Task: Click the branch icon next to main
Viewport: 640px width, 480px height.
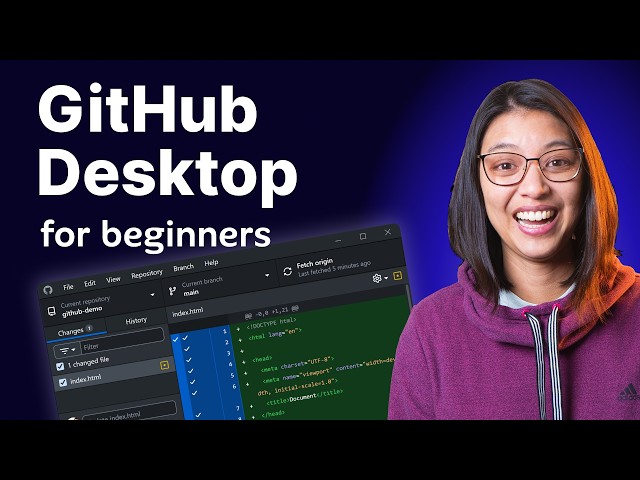Action: [173, 291]
